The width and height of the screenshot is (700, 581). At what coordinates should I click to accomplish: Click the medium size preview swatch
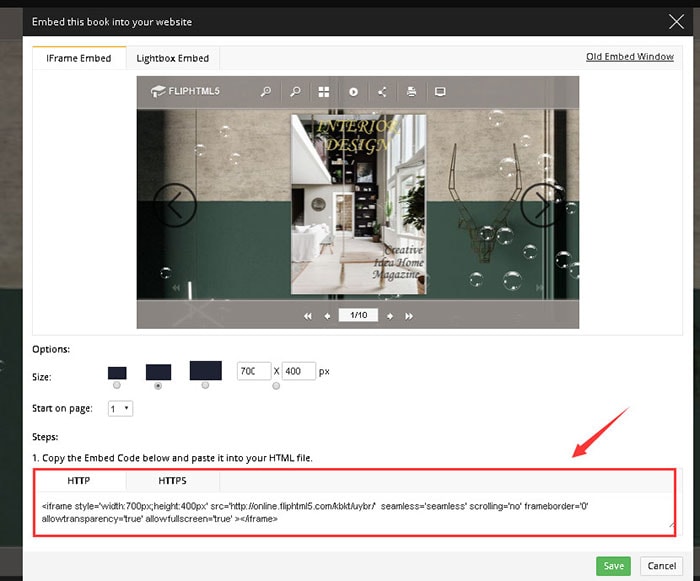click(158, 372)
